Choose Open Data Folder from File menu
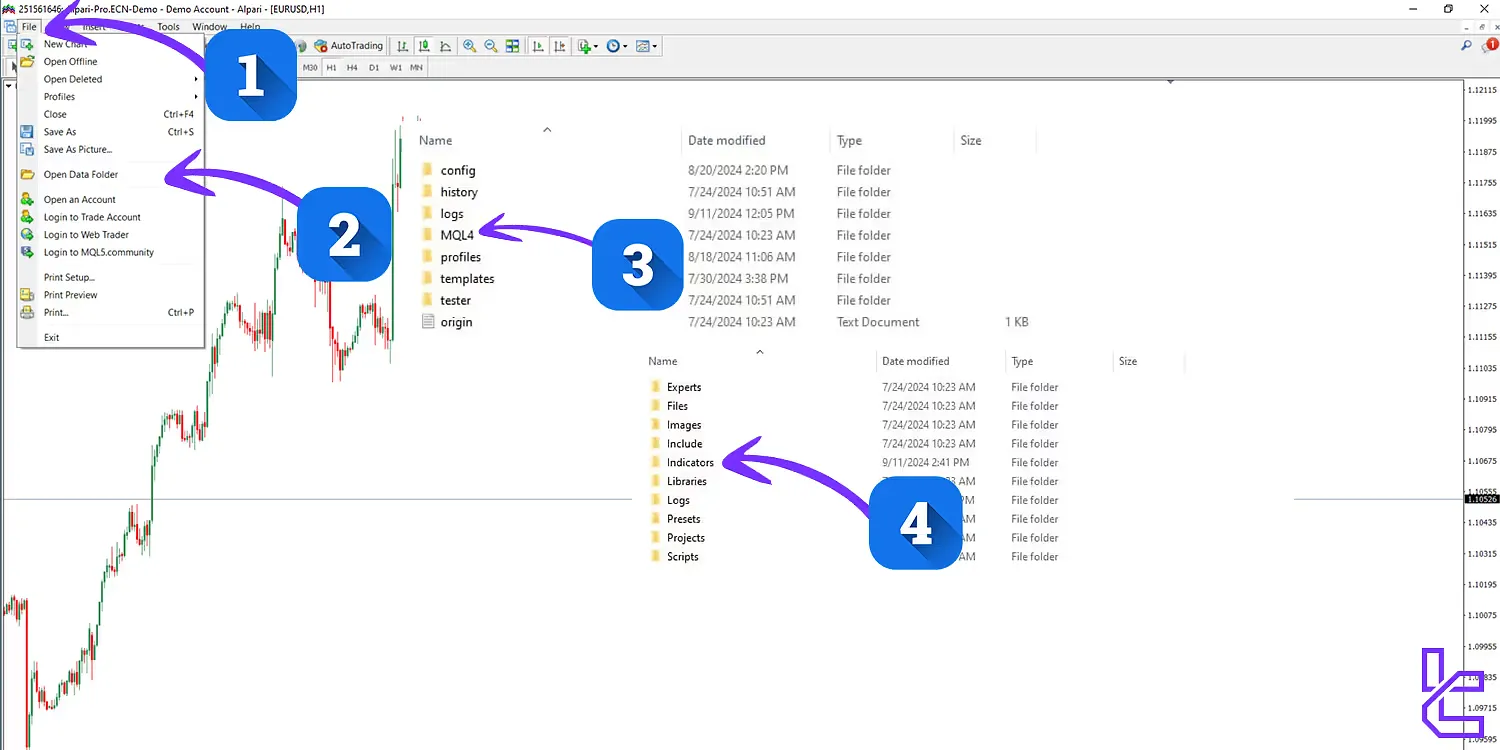1500x750 pixels. coord(81,174)
